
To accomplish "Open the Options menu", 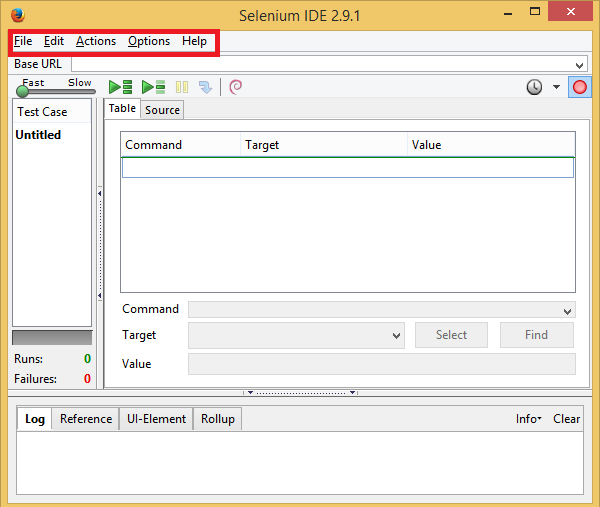I will point(149,41).
